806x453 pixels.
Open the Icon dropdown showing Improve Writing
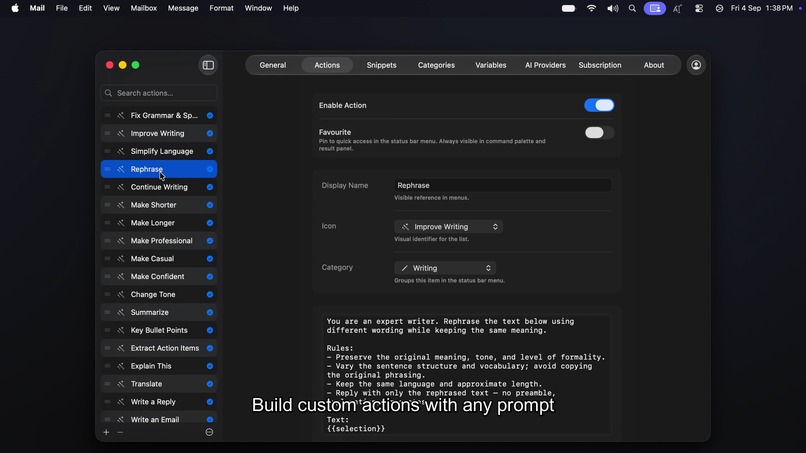pyautogui.click(x=448, y=227)
